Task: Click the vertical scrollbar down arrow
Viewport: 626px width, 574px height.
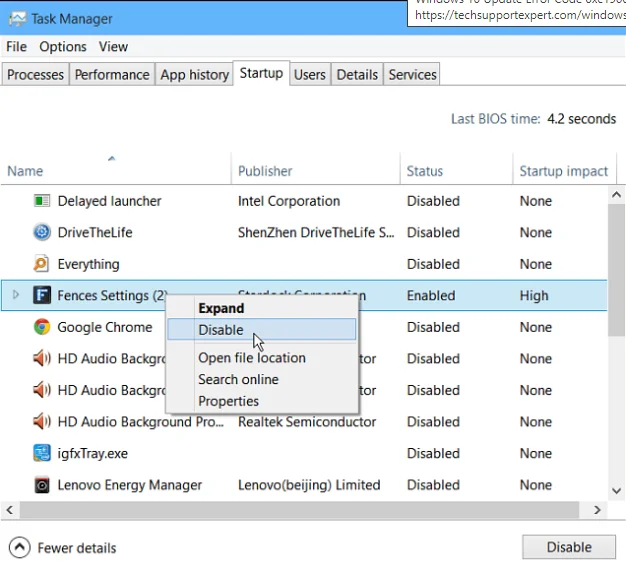Action: 616,491
